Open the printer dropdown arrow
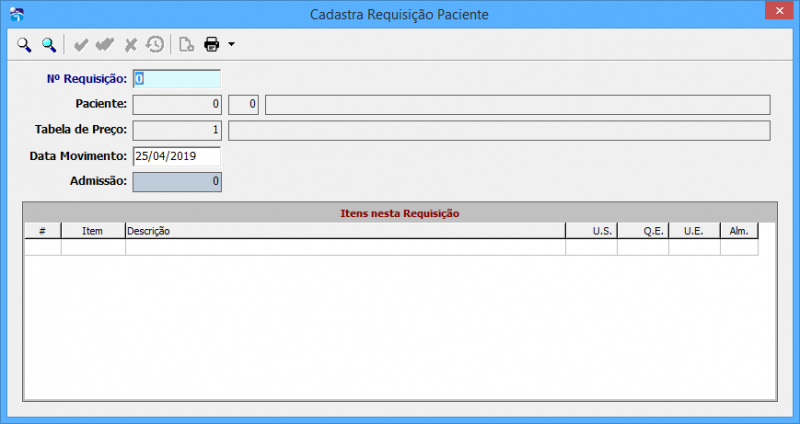 tap(231, 44)
